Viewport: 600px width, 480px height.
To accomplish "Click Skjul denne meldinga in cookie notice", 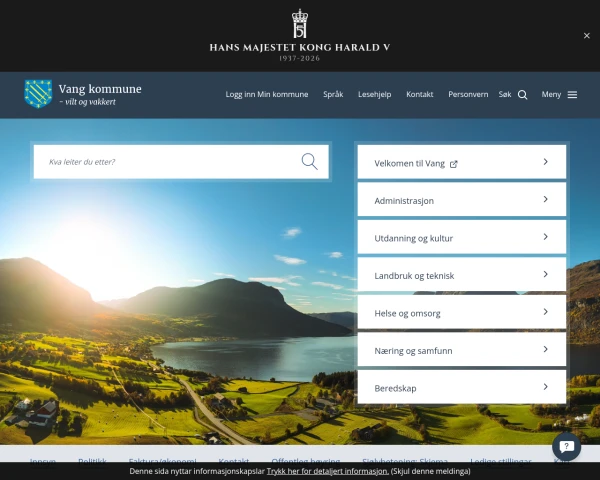I will pos(430,471).
